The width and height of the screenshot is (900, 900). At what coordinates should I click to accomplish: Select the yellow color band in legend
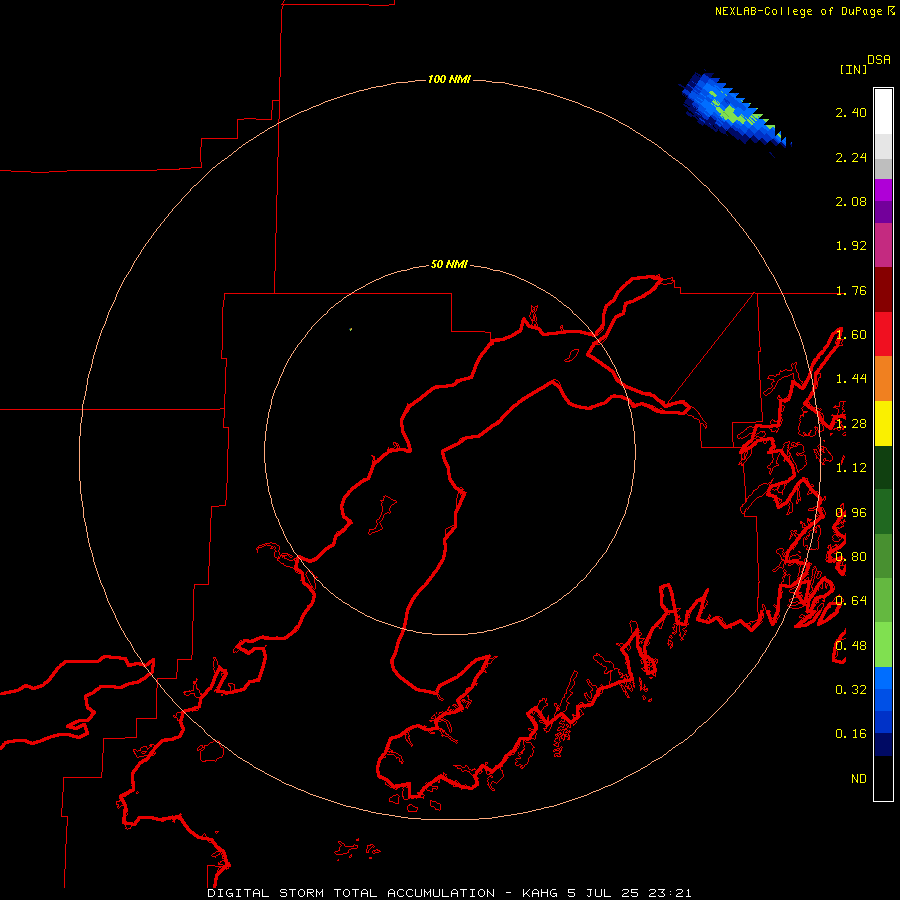pos(883,423)
